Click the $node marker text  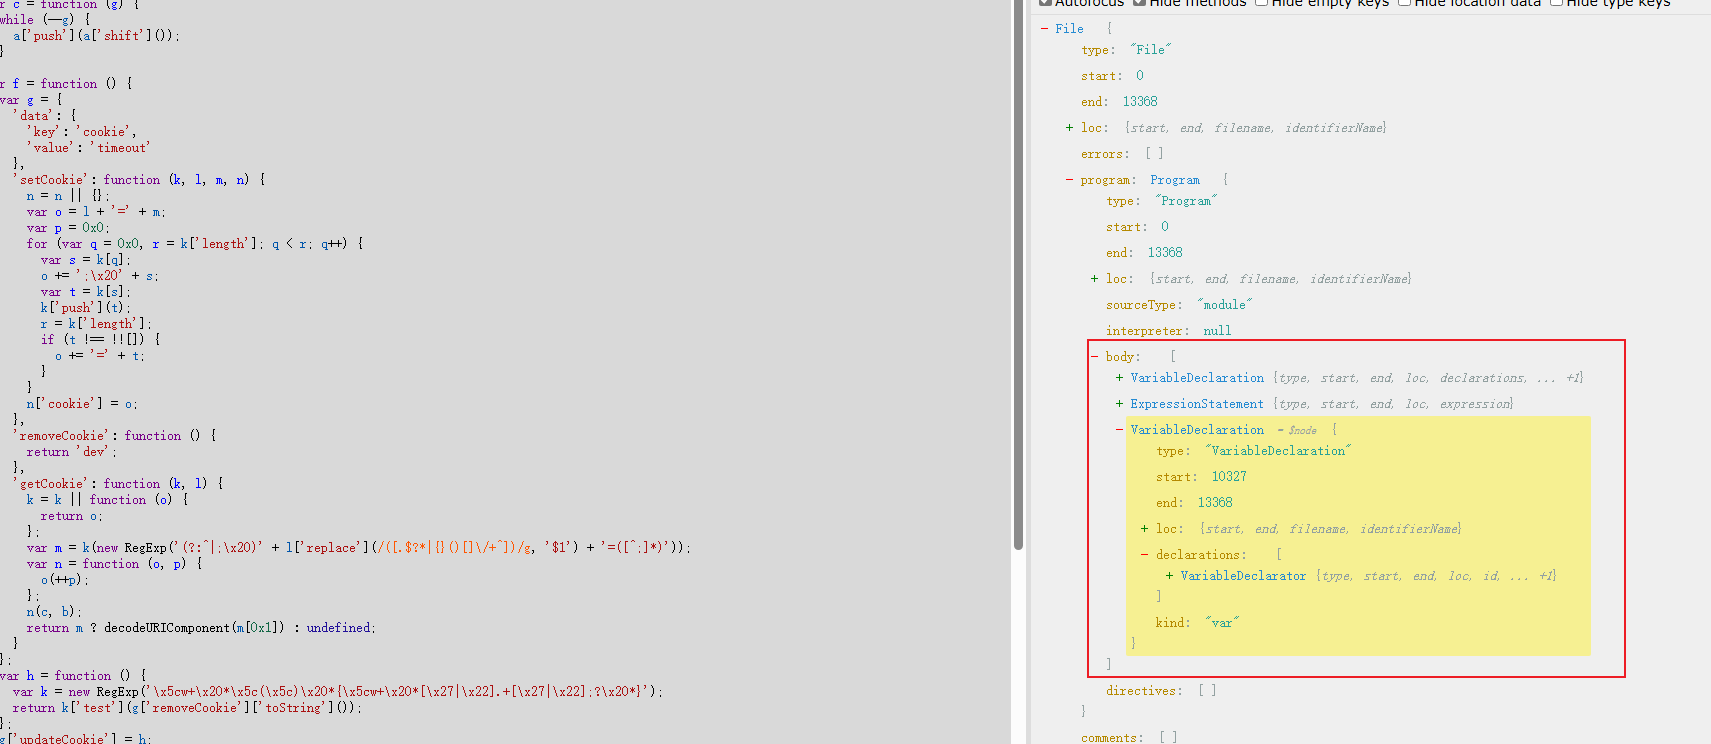point(1302,430)
